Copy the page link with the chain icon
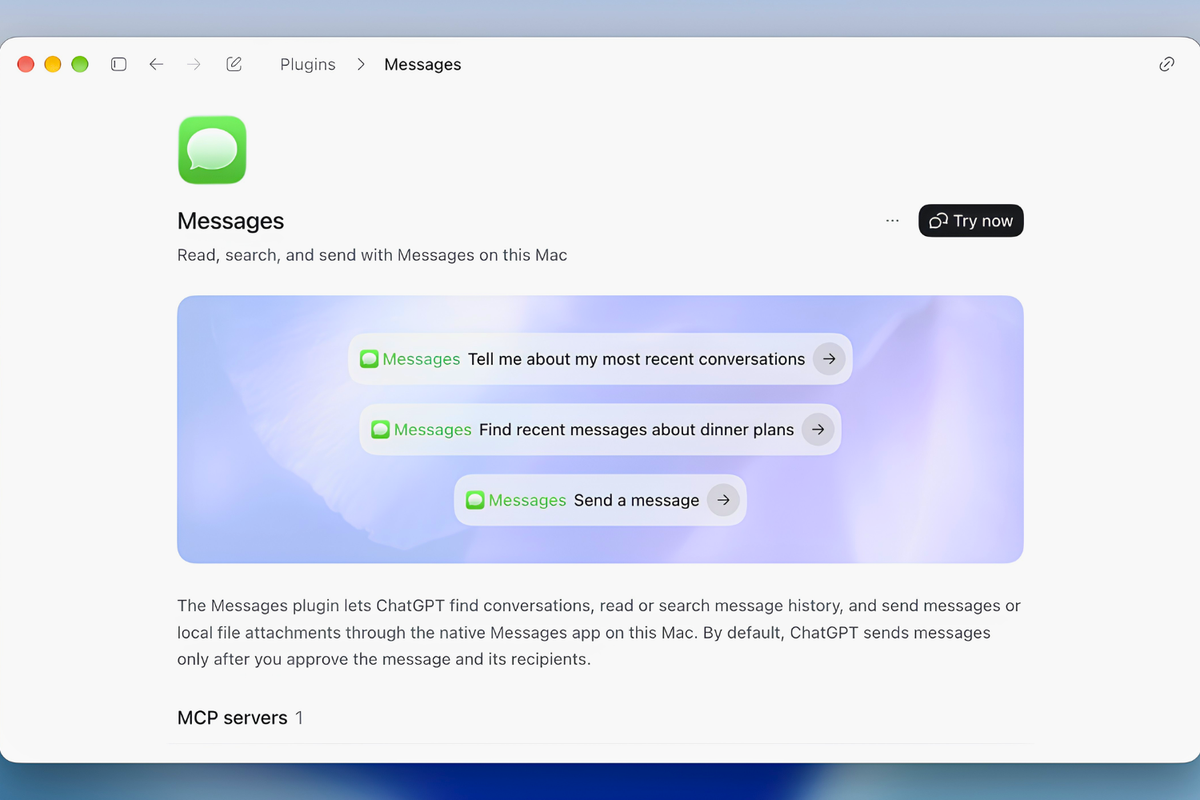This screenshot has height=800, width=1200. click(1166, 64)
